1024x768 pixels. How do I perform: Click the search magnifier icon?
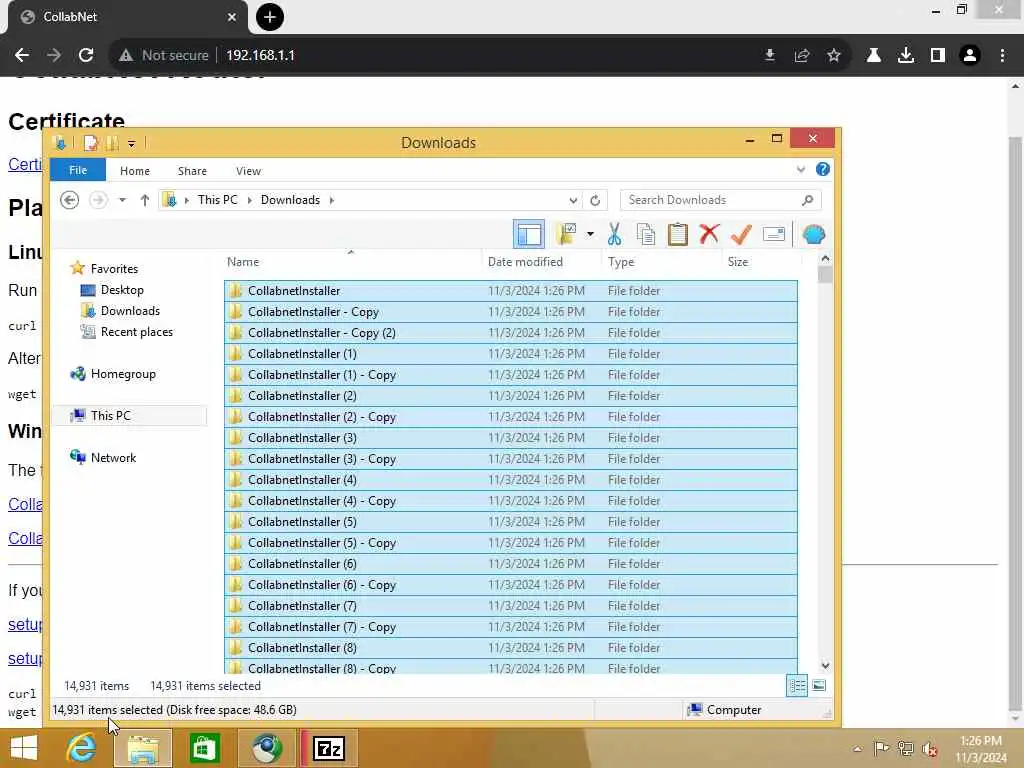(x=808, y=200)
